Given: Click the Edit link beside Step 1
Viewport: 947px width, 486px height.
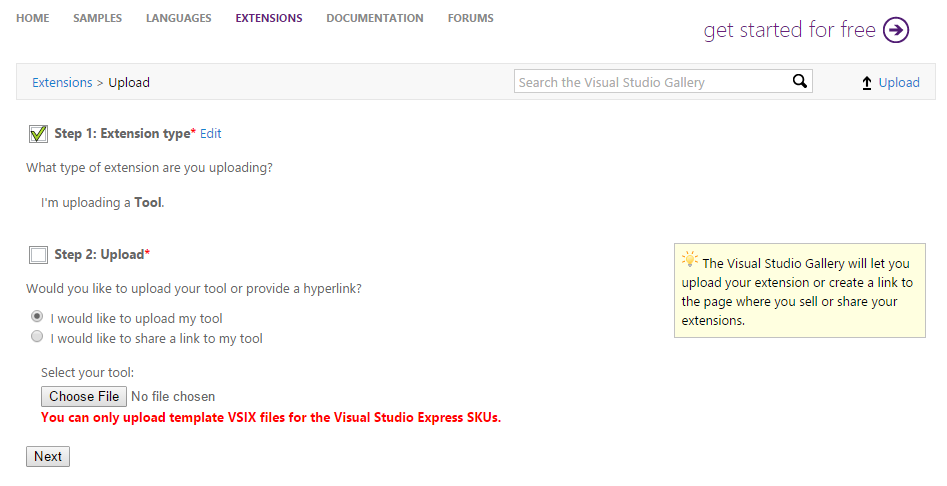Looking at the screenshot, I should coord(210,133).
